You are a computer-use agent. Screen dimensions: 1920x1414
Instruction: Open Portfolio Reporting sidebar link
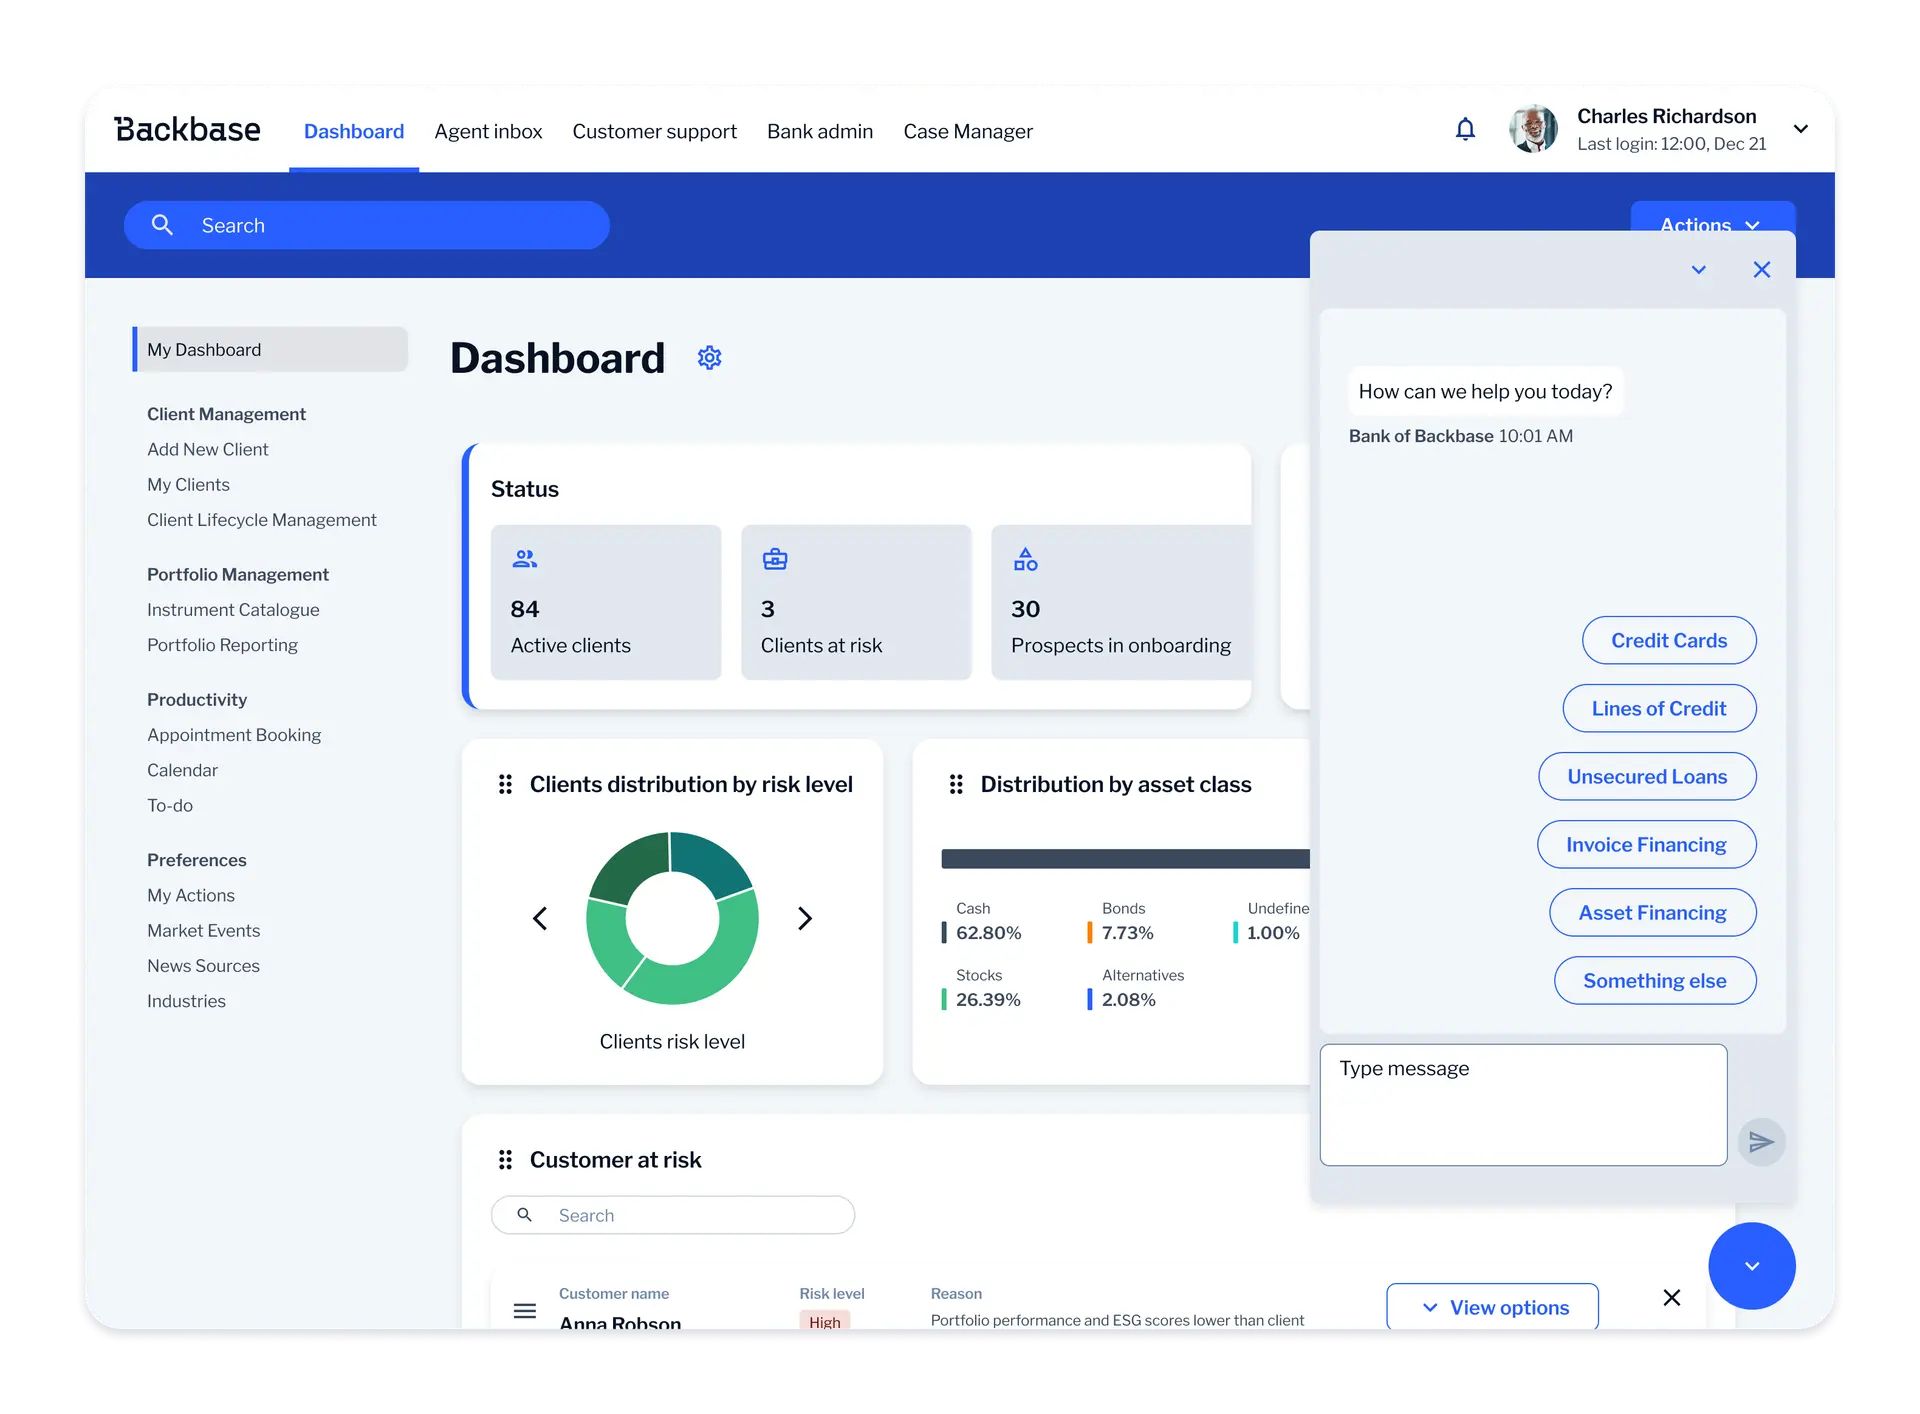tap(222, 645)
